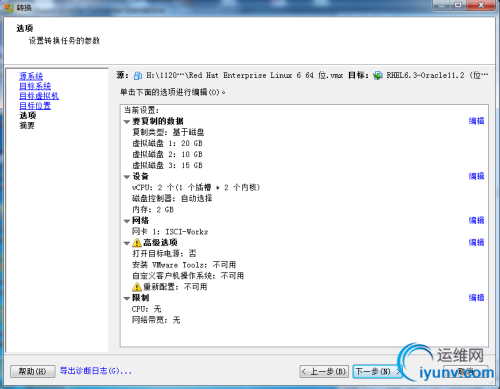
Task: Minimize the 转换 window
Action: click(x=442, y=5)
